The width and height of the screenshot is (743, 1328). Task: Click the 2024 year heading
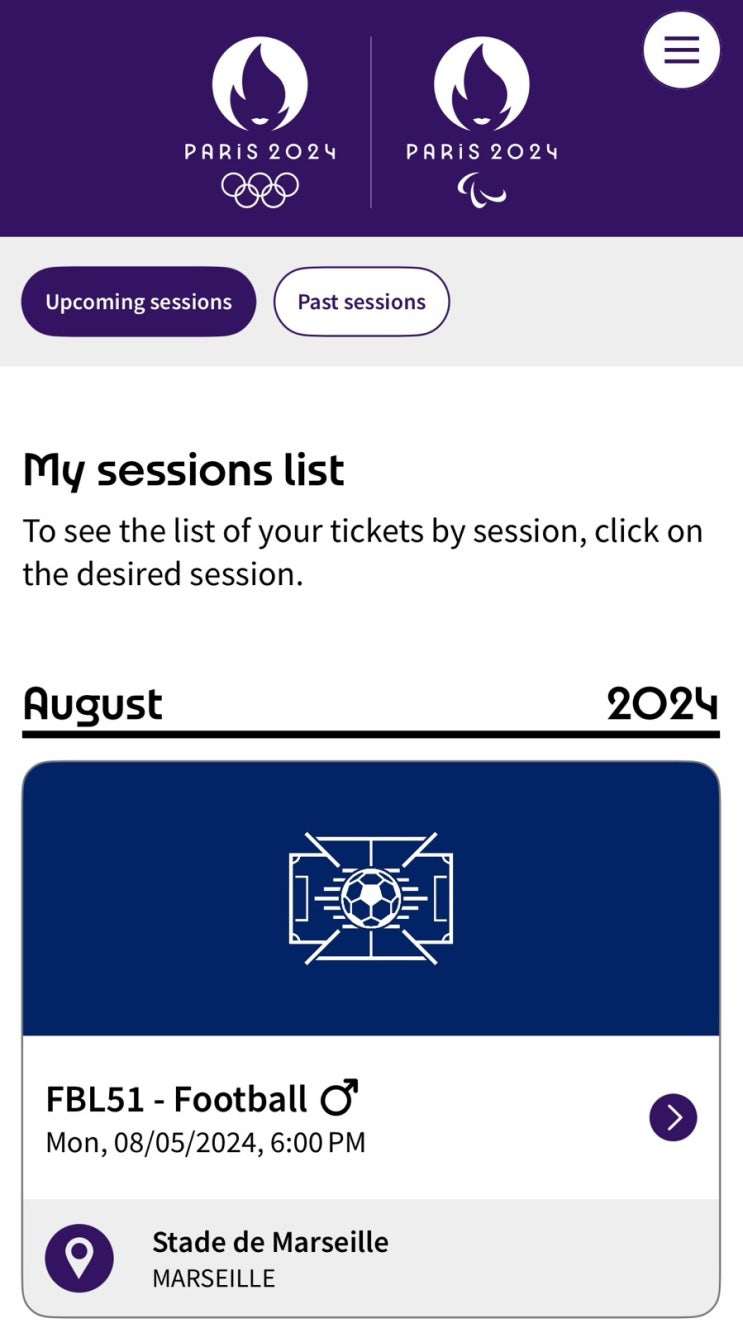point(662,704)
